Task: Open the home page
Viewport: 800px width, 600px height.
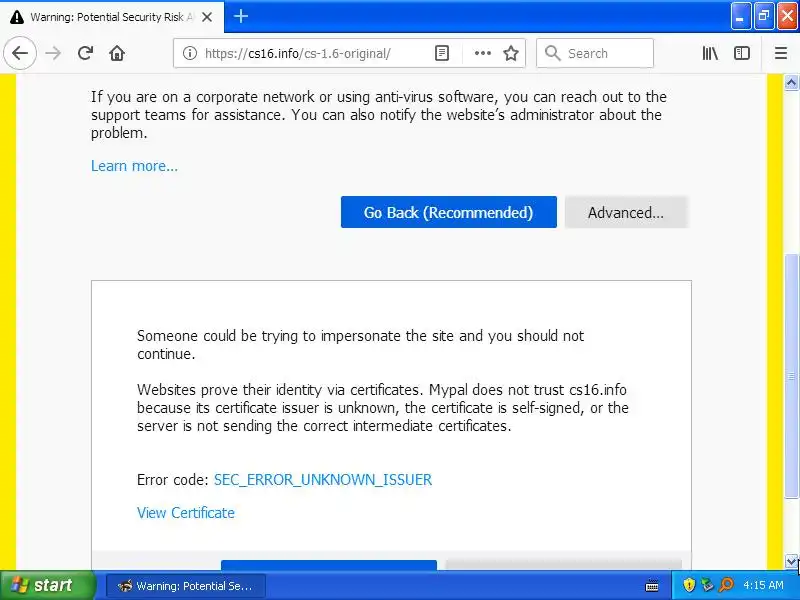Action: (x=117, y=53)
